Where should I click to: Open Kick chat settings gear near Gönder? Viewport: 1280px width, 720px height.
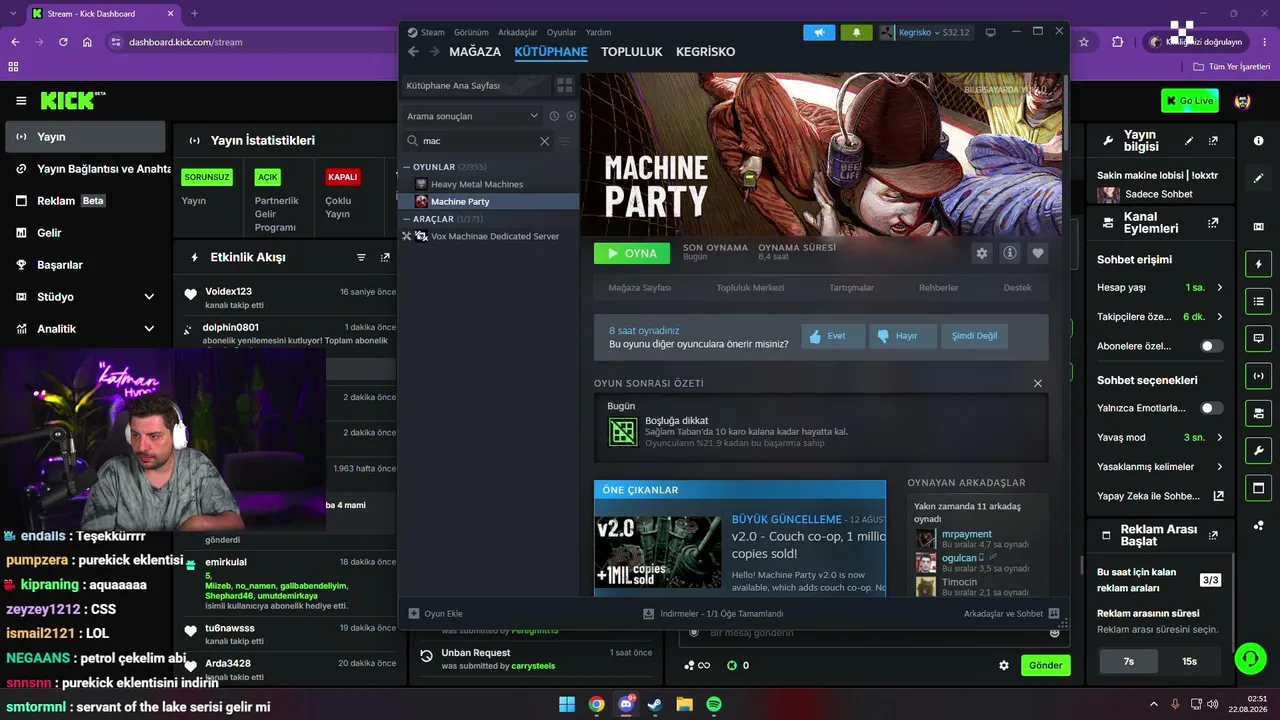click(1004, 665)
